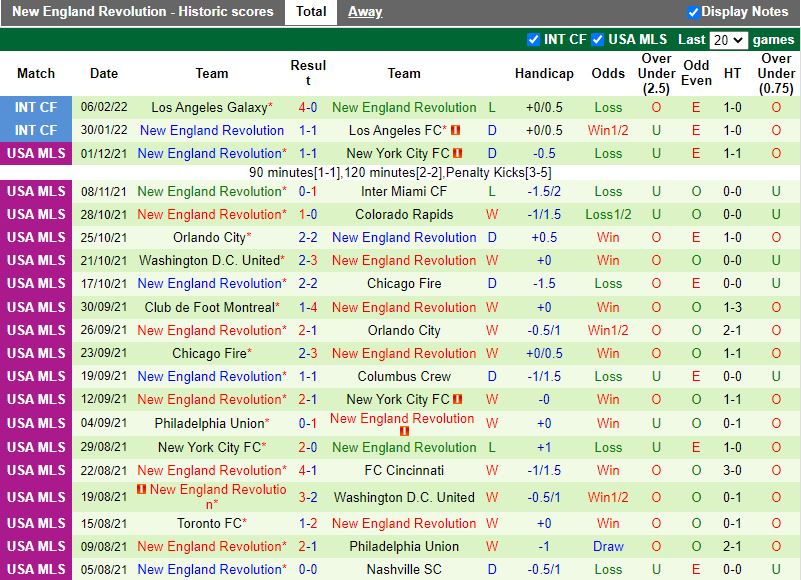Click the Columbus Crew link
Screen dimensions: 801x580
coord(404,376)
